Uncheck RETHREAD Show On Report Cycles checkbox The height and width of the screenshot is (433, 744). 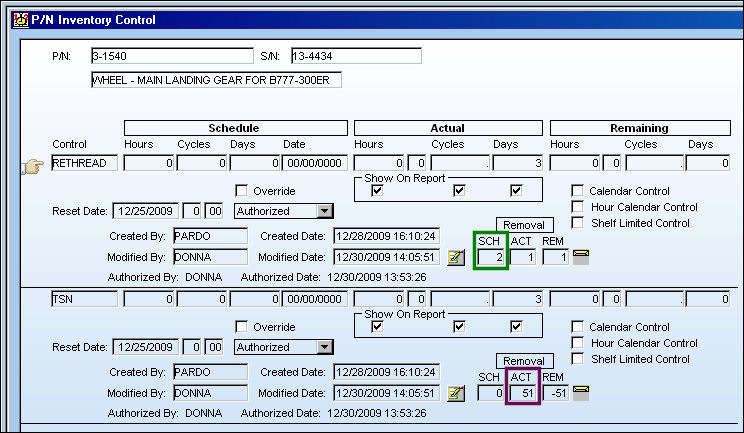pos(459,191)
